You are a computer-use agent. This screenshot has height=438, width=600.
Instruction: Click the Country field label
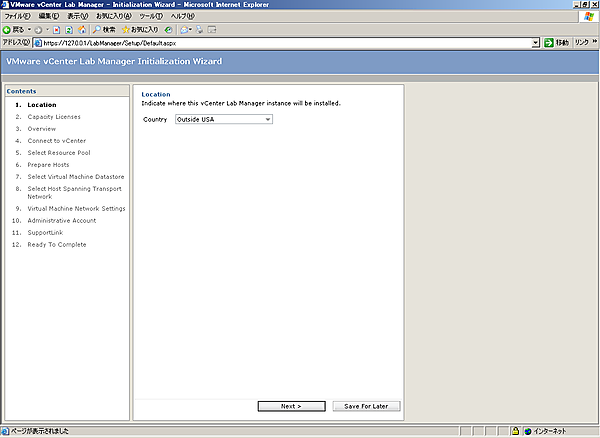point(155,119)
